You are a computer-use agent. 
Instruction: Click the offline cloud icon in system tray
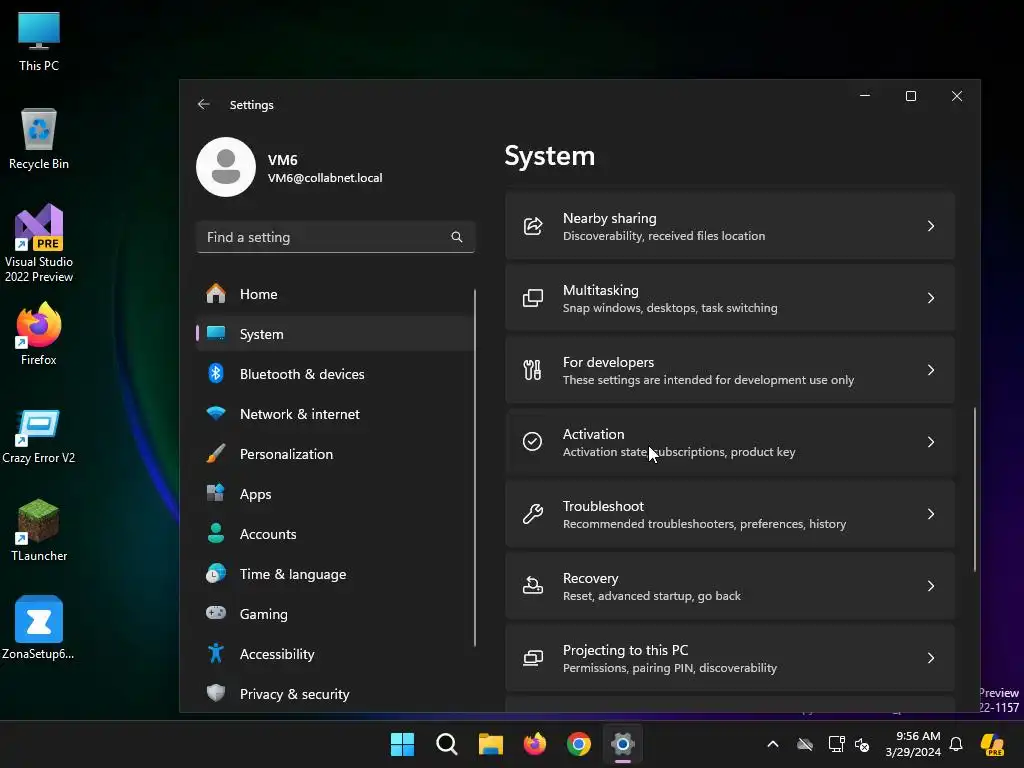tap(805, 744)
